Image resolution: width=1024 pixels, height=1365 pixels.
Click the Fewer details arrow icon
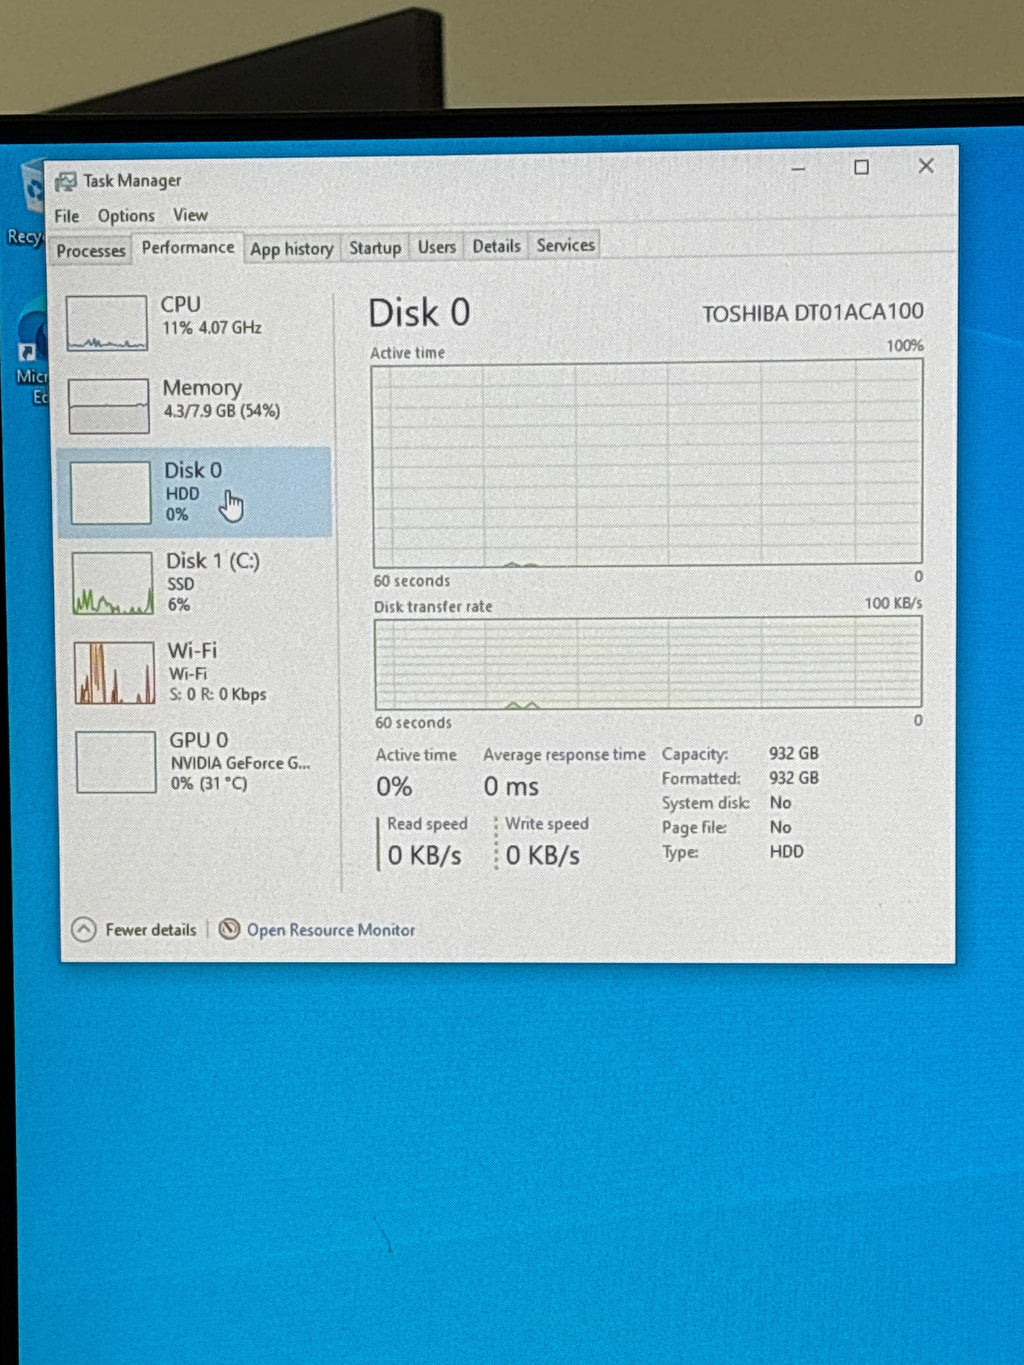[84, 929]
